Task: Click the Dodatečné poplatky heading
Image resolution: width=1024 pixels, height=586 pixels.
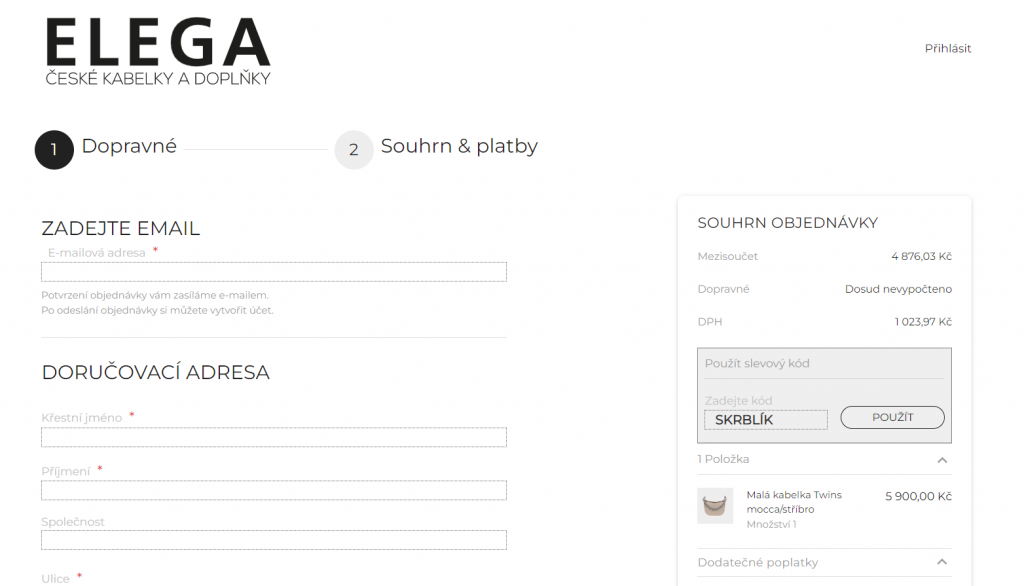Action: (758, 562)
